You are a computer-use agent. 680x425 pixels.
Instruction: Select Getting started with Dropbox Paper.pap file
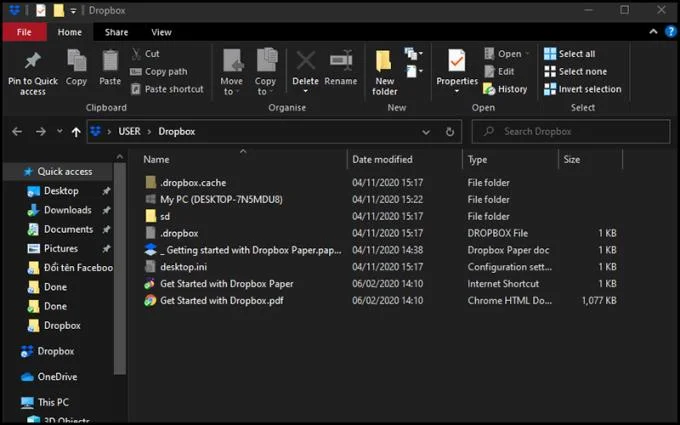pyautogui.click(x=243, y=250)
